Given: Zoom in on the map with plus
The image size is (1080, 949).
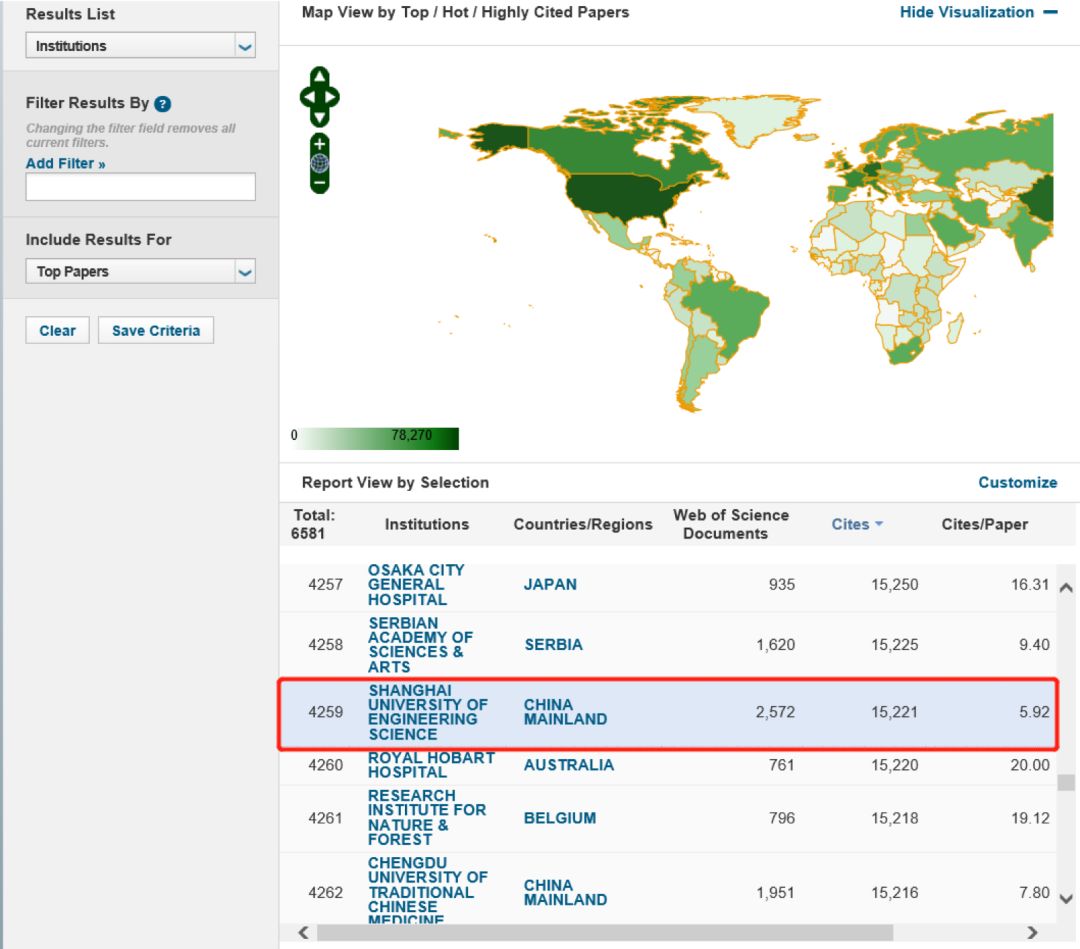Looking at the screenshot, I should point(319,144).
